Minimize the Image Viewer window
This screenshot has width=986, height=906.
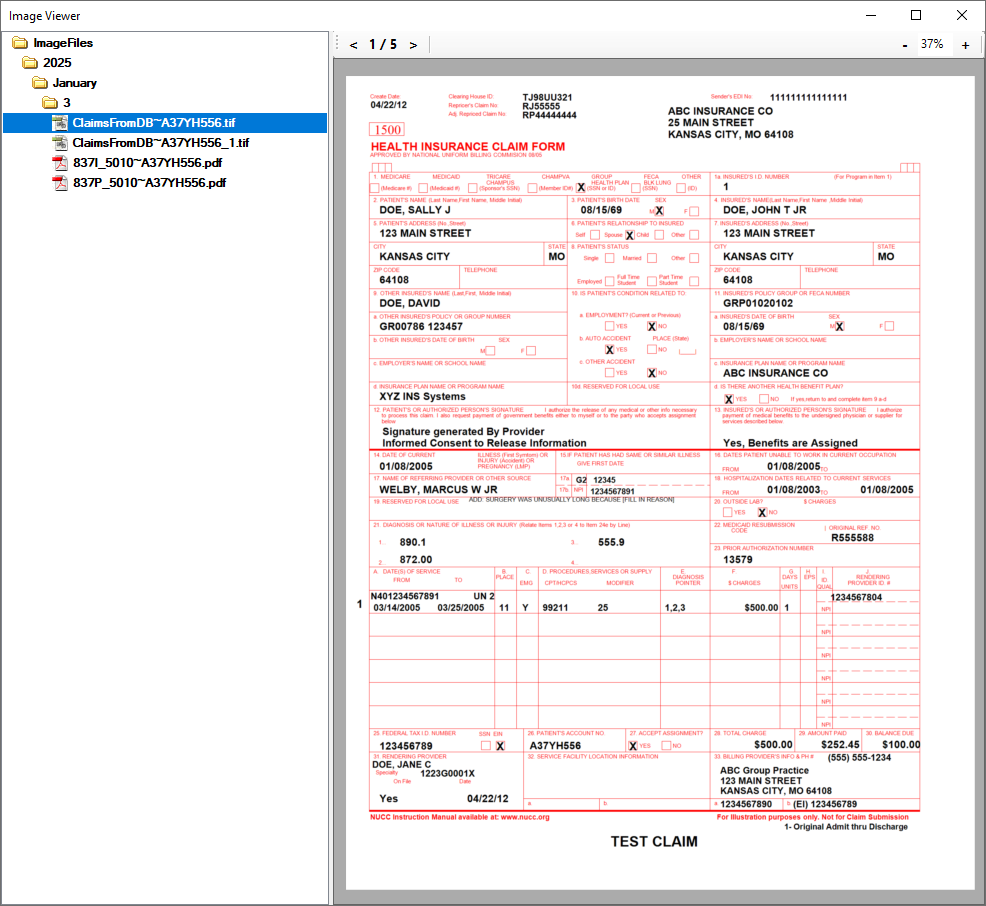(x=871, y=15)
